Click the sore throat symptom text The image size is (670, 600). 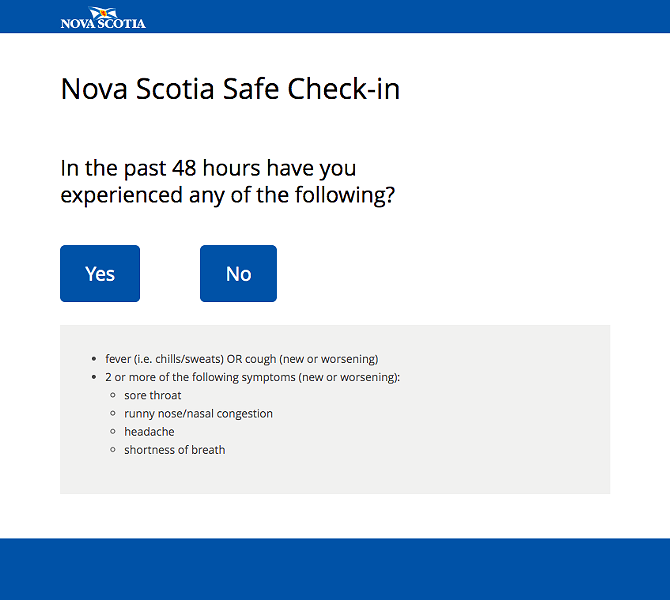tap(153, 395)
